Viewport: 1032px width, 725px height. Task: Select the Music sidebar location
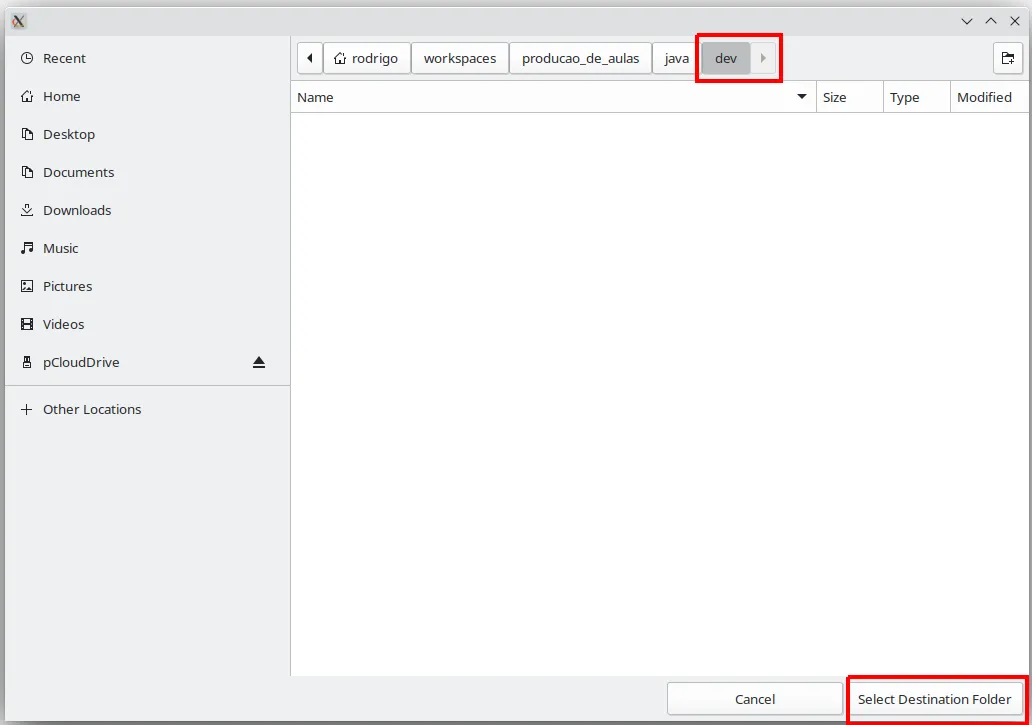click(147, 248)
